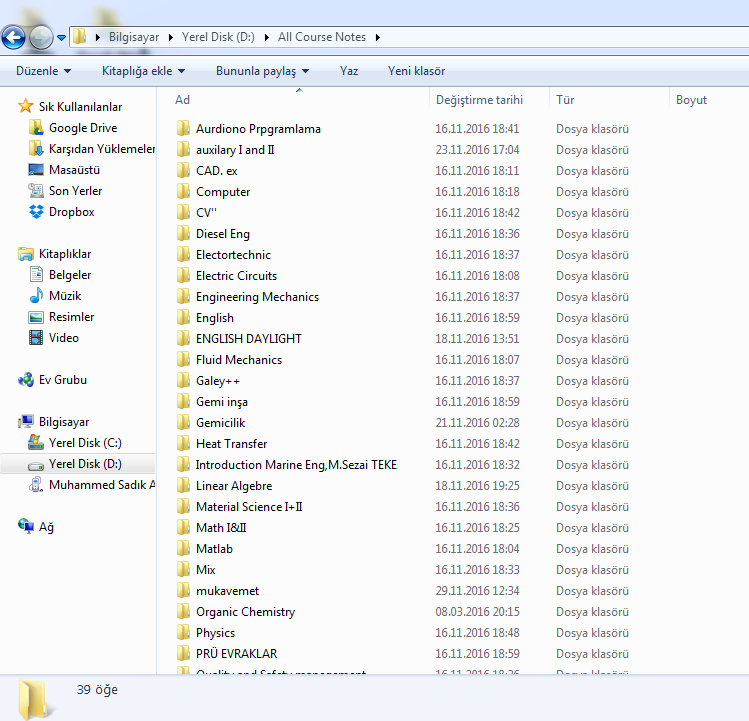Click the Yerel Disk (C:) drive icon
Viewport: 749px width, 721px height.
(37, 443)
